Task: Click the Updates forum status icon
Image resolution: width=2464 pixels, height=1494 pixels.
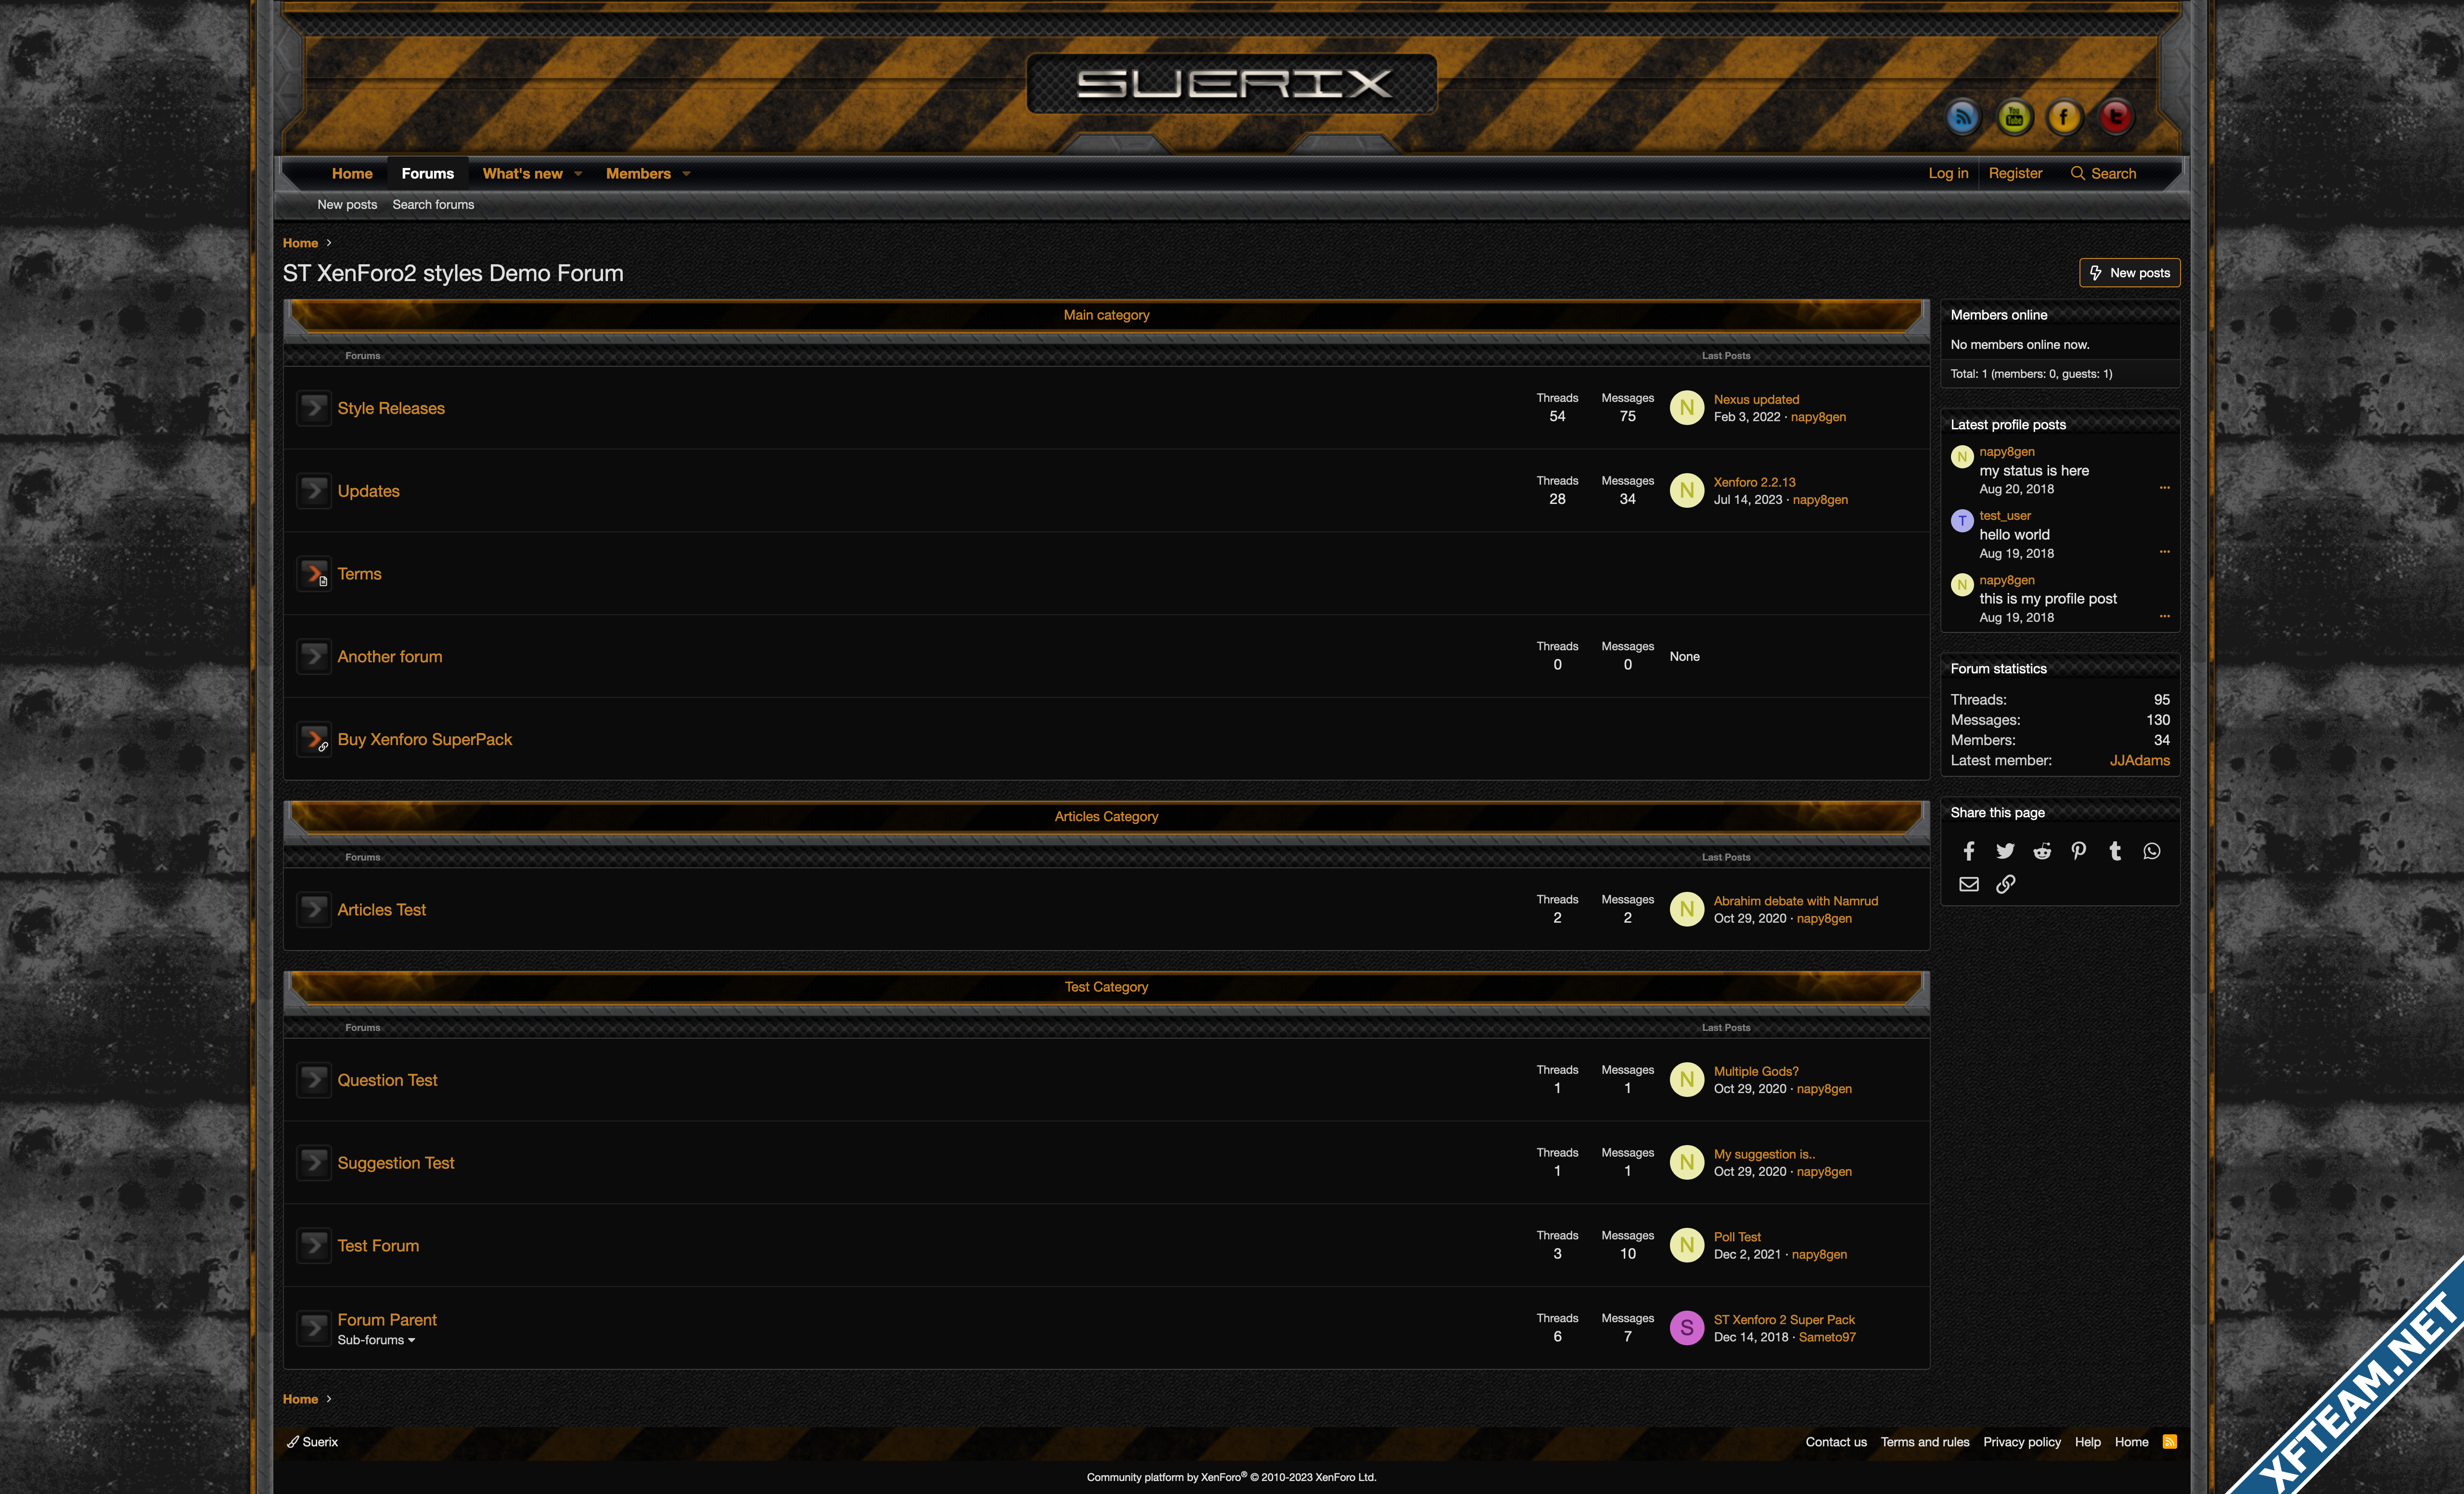Action: pos(314,491)
